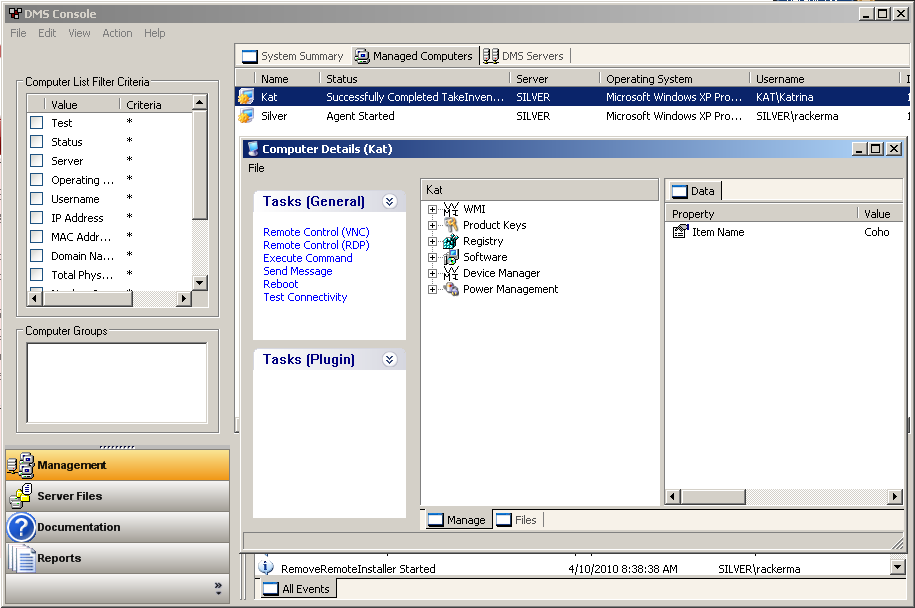This screenshot has height=608, width=915.
Task: Expand the Power Management tree node
Action: 432,289
